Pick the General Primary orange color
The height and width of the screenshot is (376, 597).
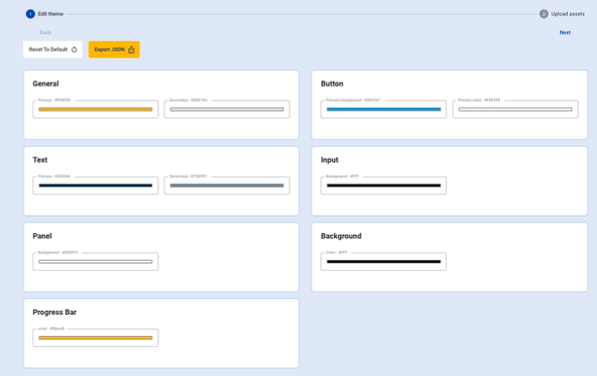pos(95,110)
